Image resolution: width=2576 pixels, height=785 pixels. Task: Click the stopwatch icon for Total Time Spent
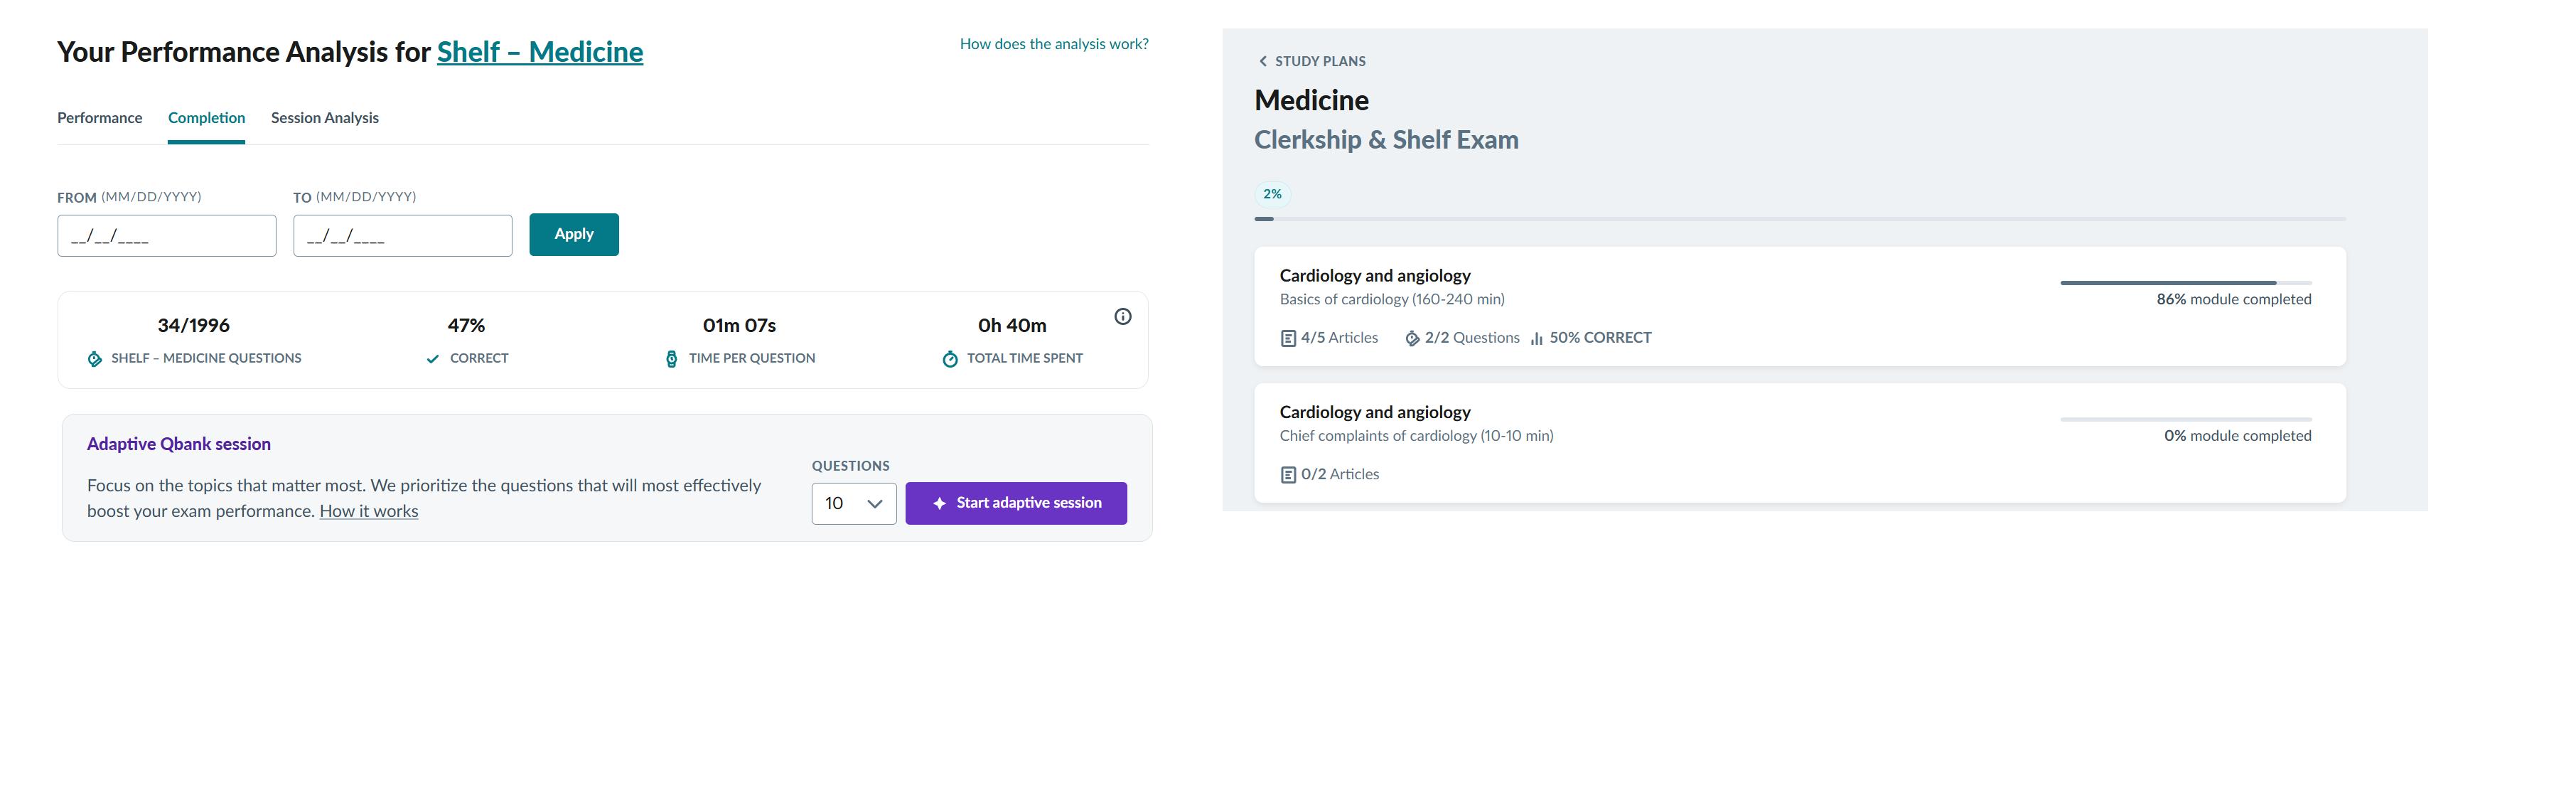point(950,359)
